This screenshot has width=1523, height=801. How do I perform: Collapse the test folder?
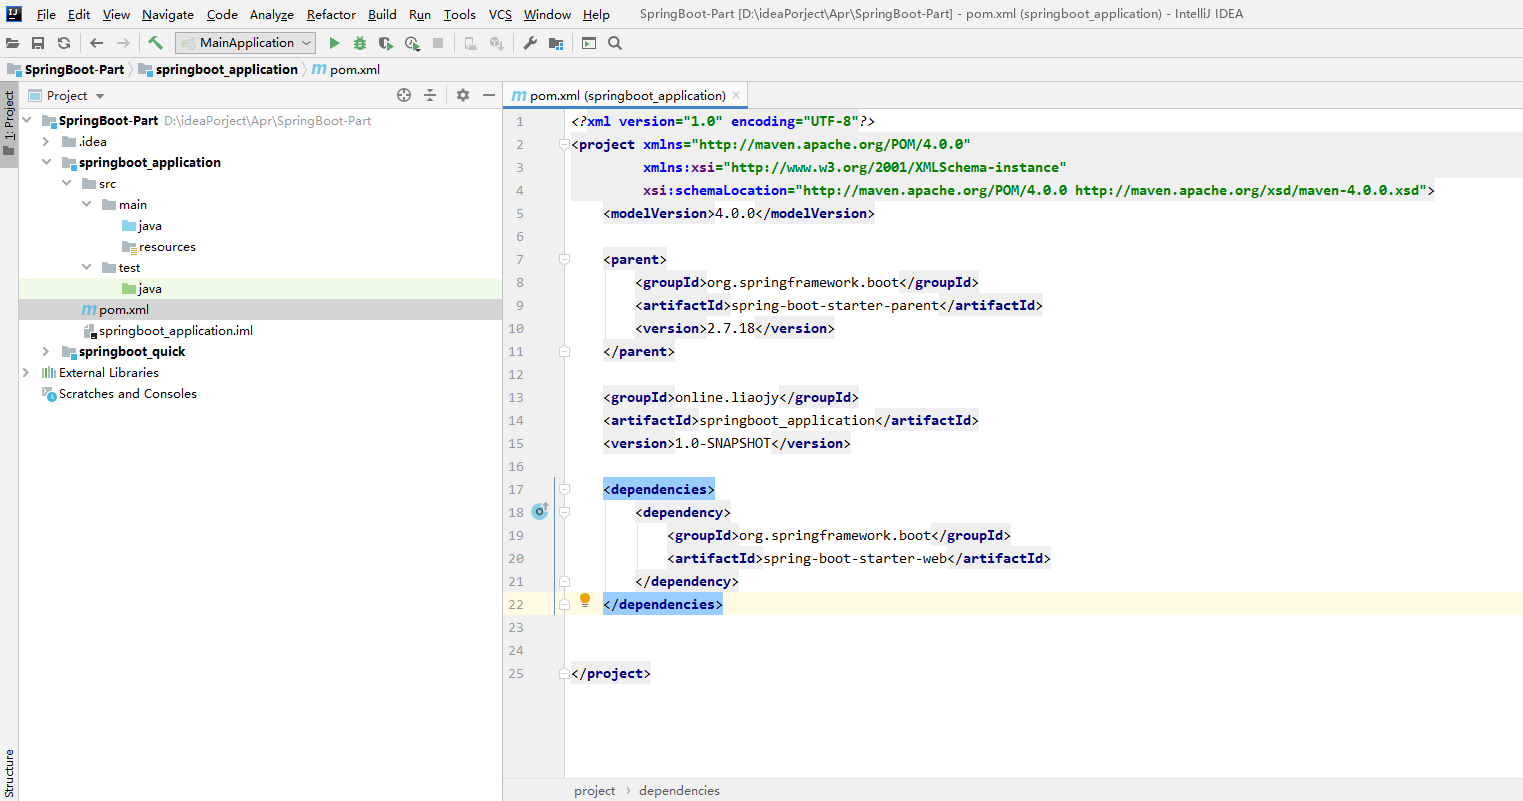point(87,267)
